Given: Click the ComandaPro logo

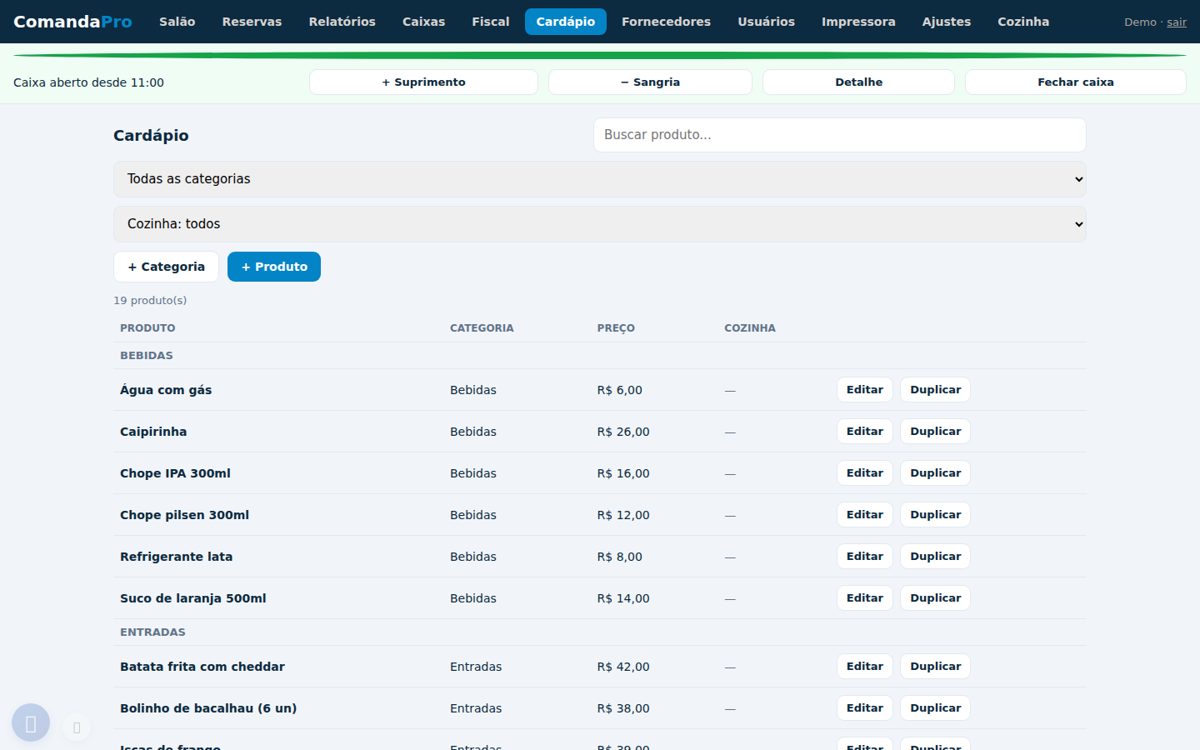Looking at the screenshot, I should (73, 21).
